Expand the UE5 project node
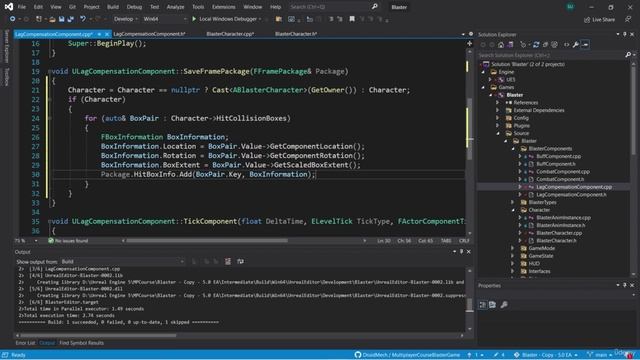 click(491, 80)
